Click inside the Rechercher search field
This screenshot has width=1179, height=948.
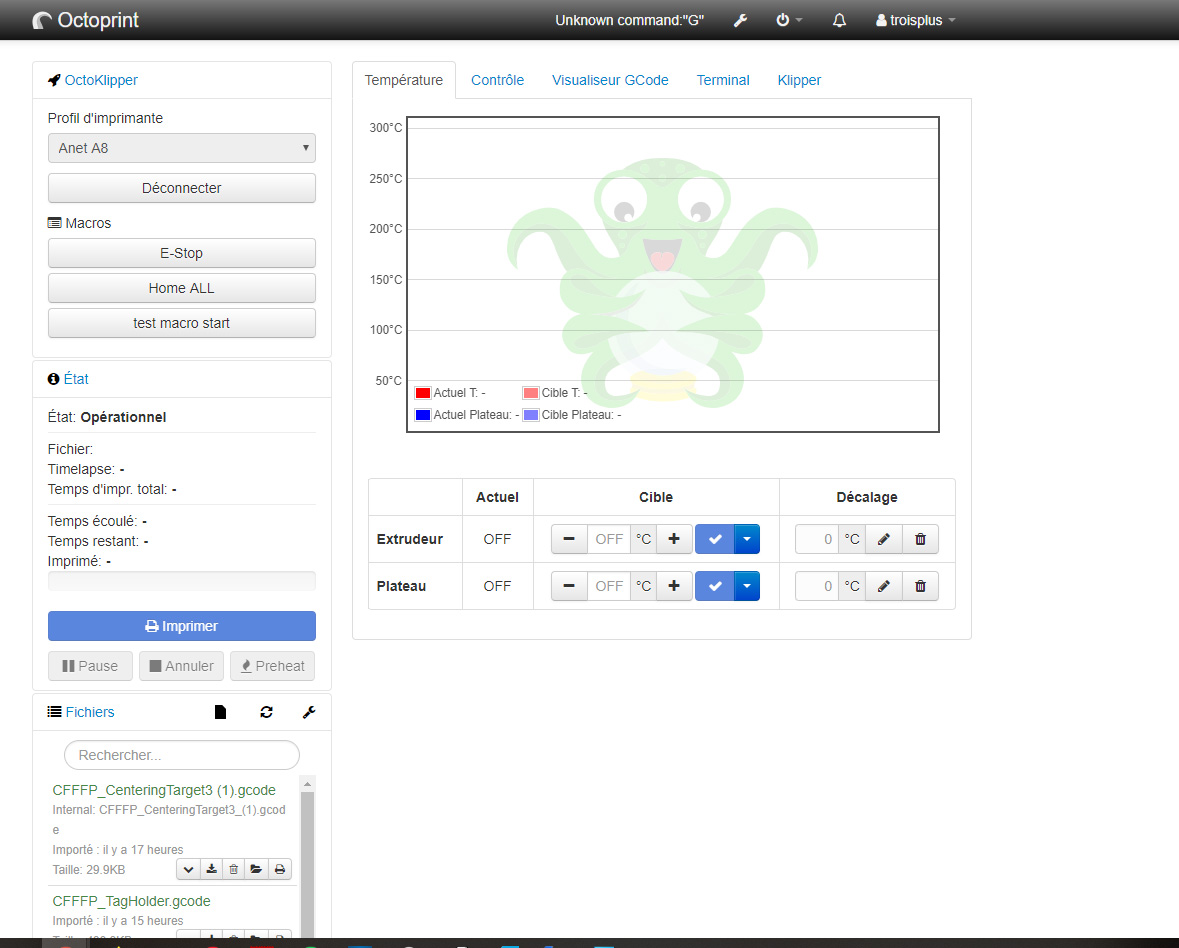(181, 755)
